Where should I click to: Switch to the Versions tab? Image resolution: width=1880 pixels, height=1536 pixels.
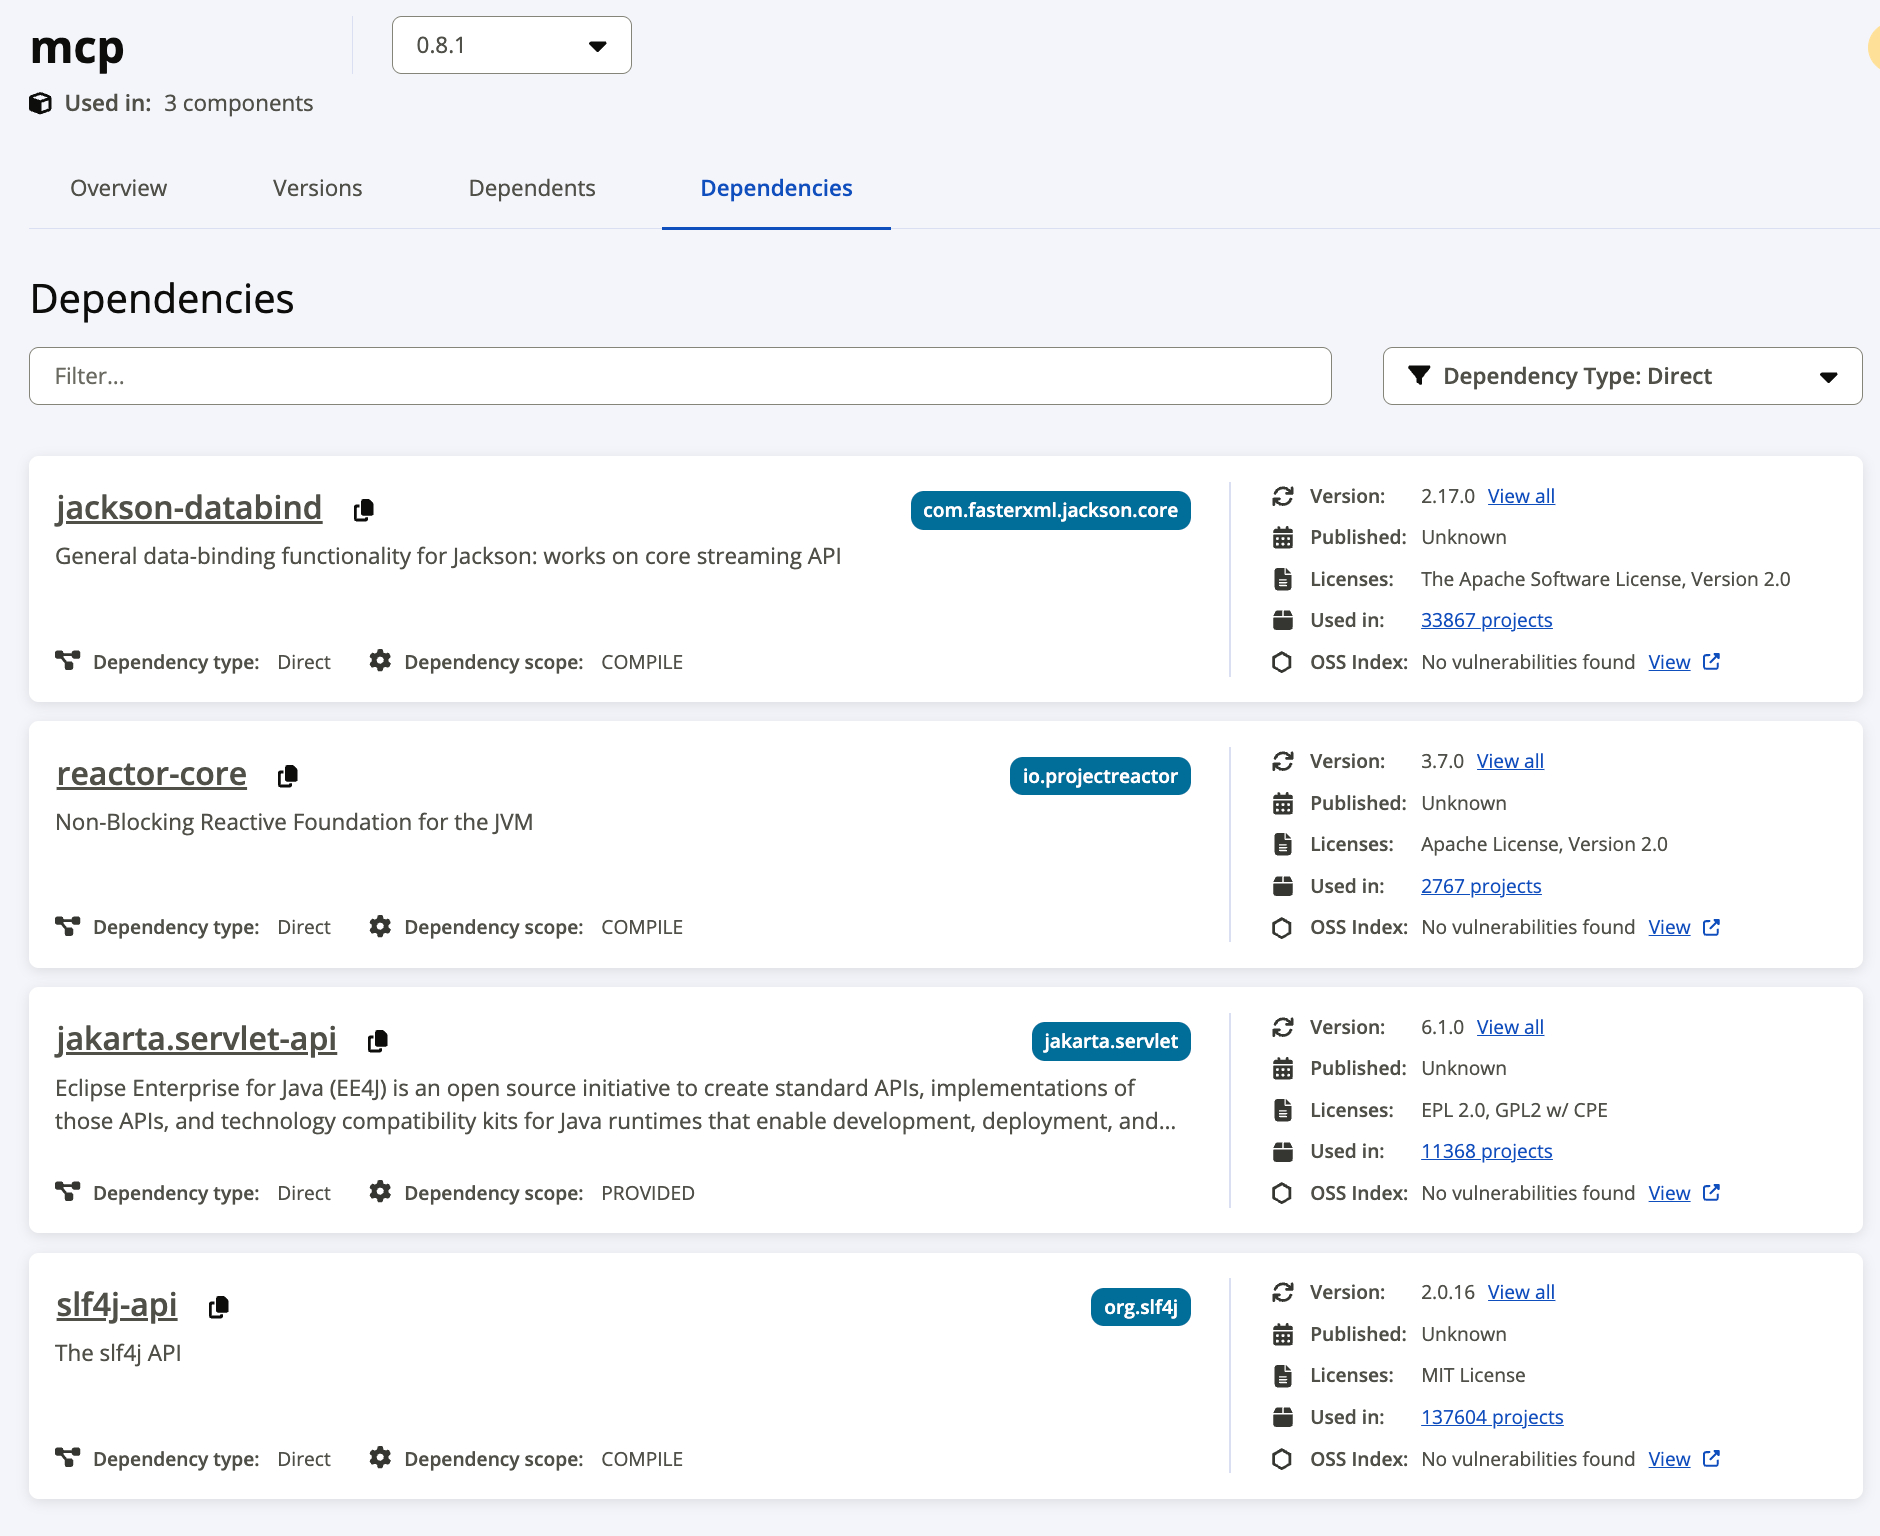click(317, 188)
